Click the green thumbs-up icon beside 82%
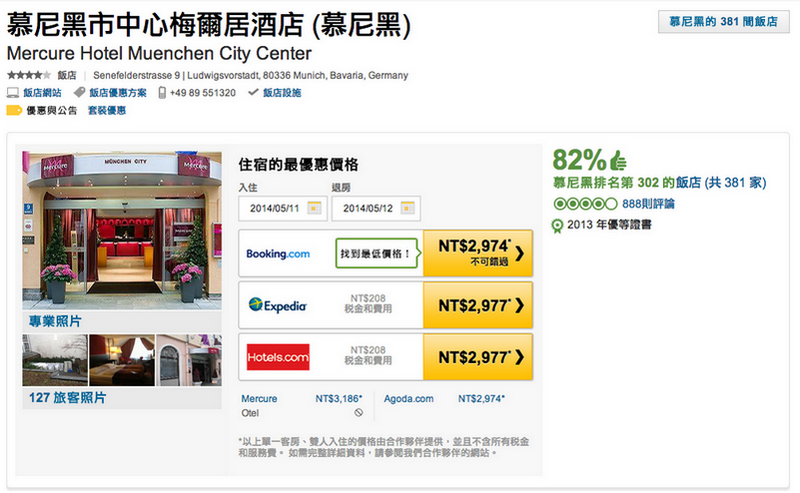Image resolution: width=800 pixels, height=493 pixels. tap(617, 160)
